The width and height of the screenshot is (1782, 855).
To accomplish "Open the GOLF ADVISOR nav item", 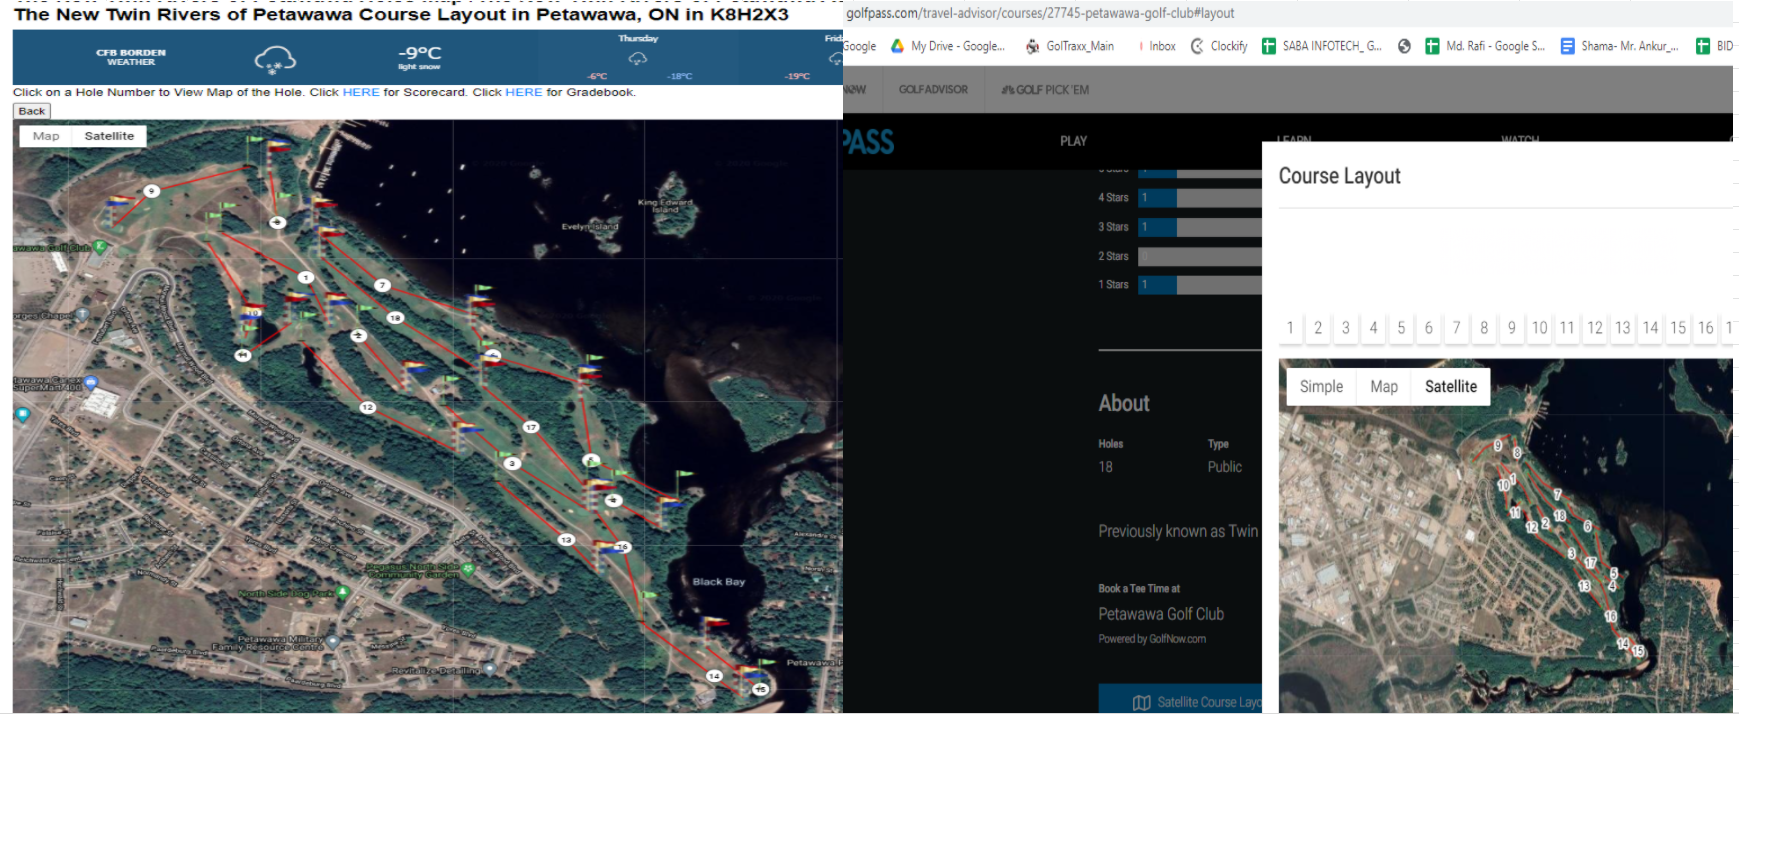I will coord(933,90).
